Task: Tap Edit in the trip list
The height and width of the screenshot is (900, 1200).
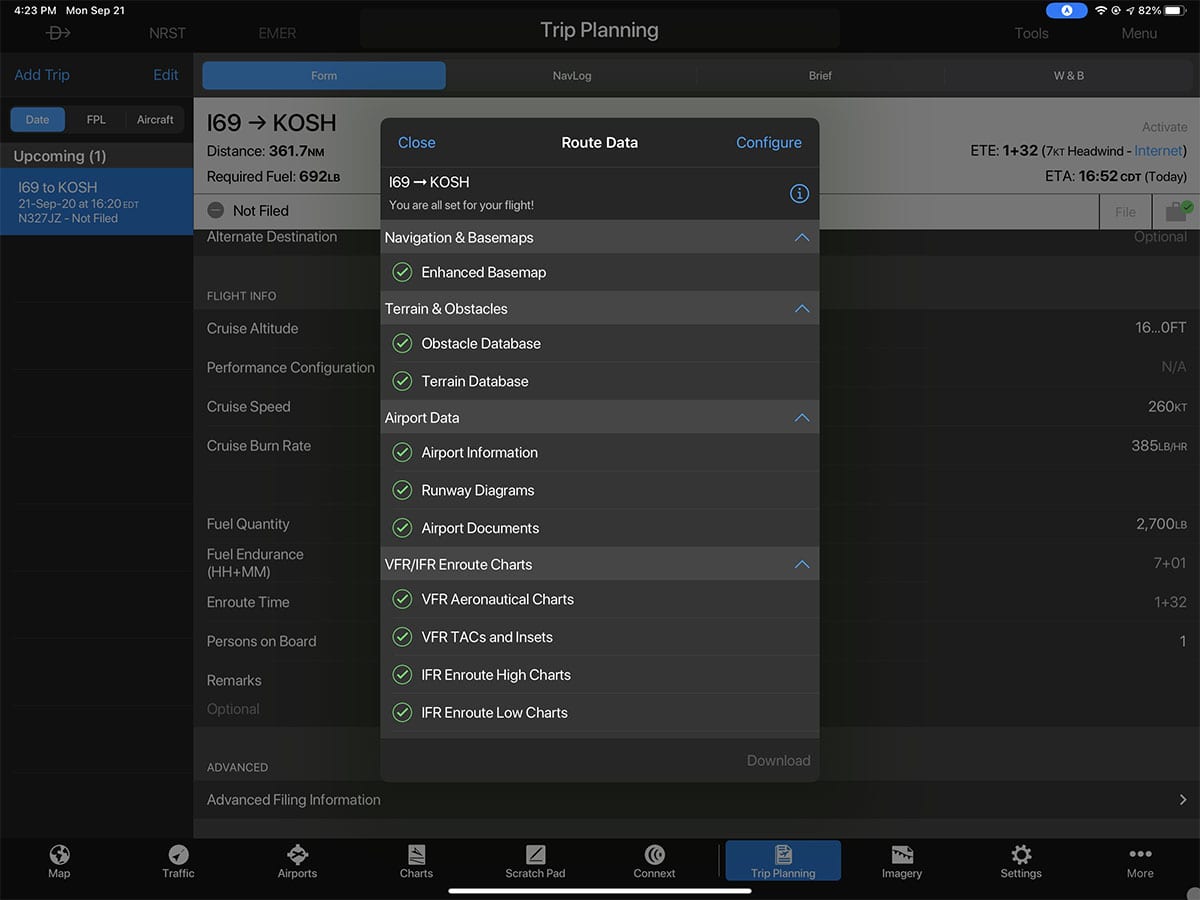Action: [x=166, y=75]
